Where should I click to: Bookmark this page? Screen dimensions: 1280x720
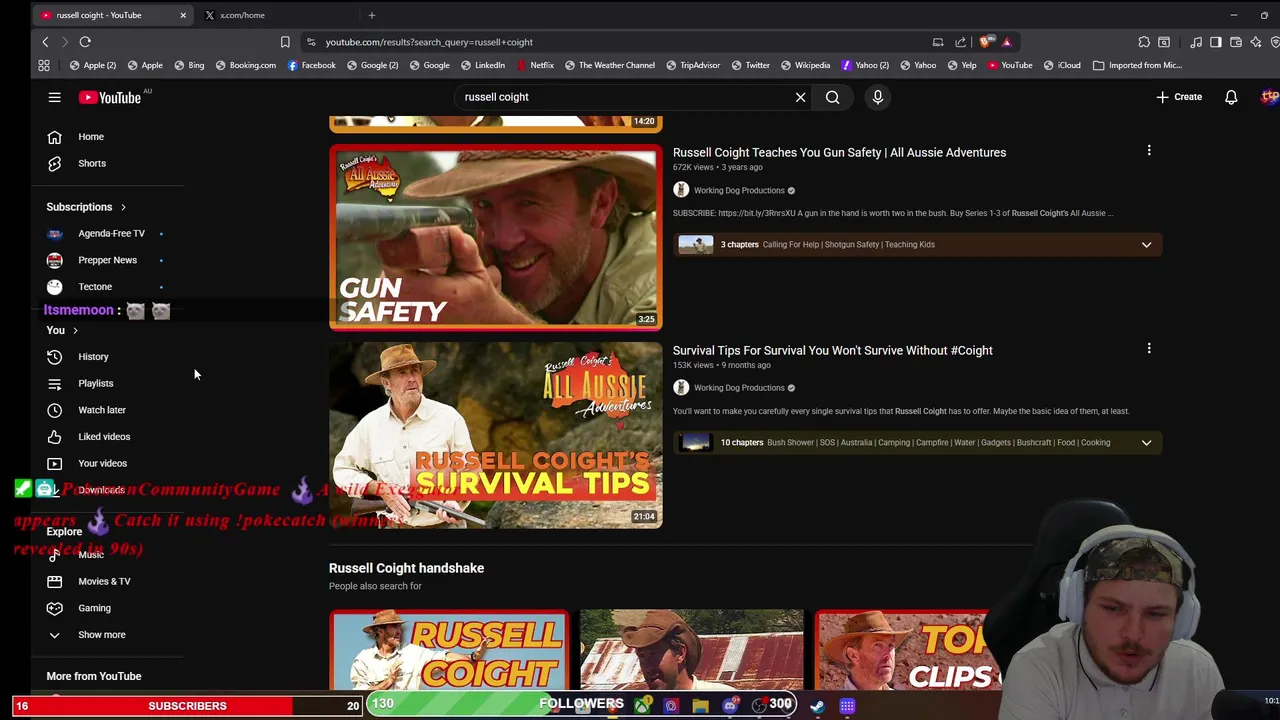pyautogui.click(x=285, y=42)
